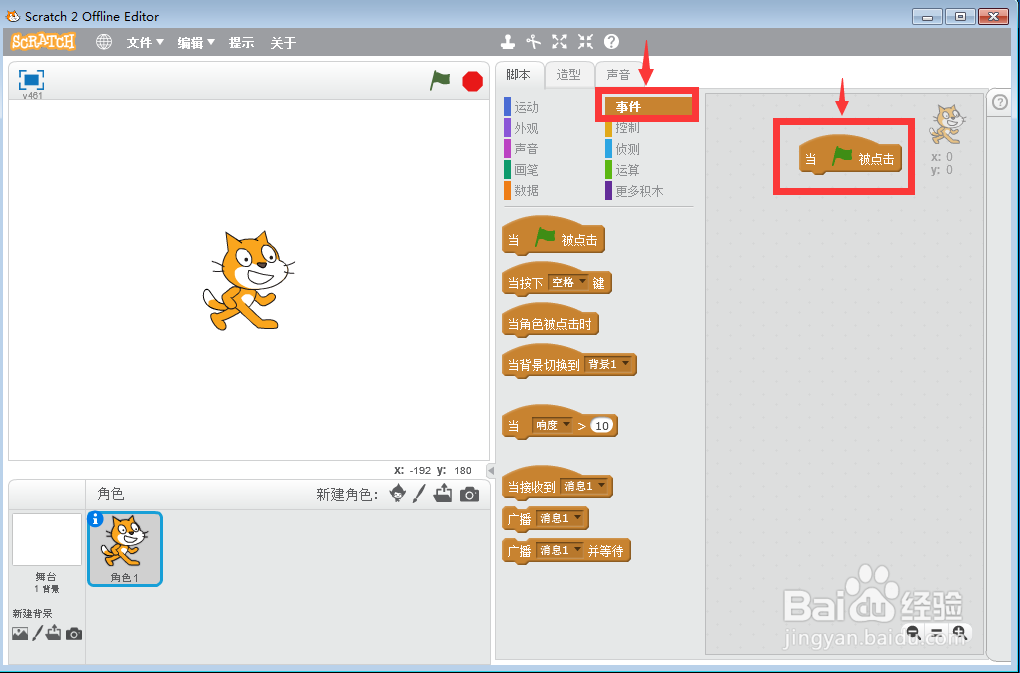Switch to the 造型 tab
1020x673 pixels.
[569, 75]
